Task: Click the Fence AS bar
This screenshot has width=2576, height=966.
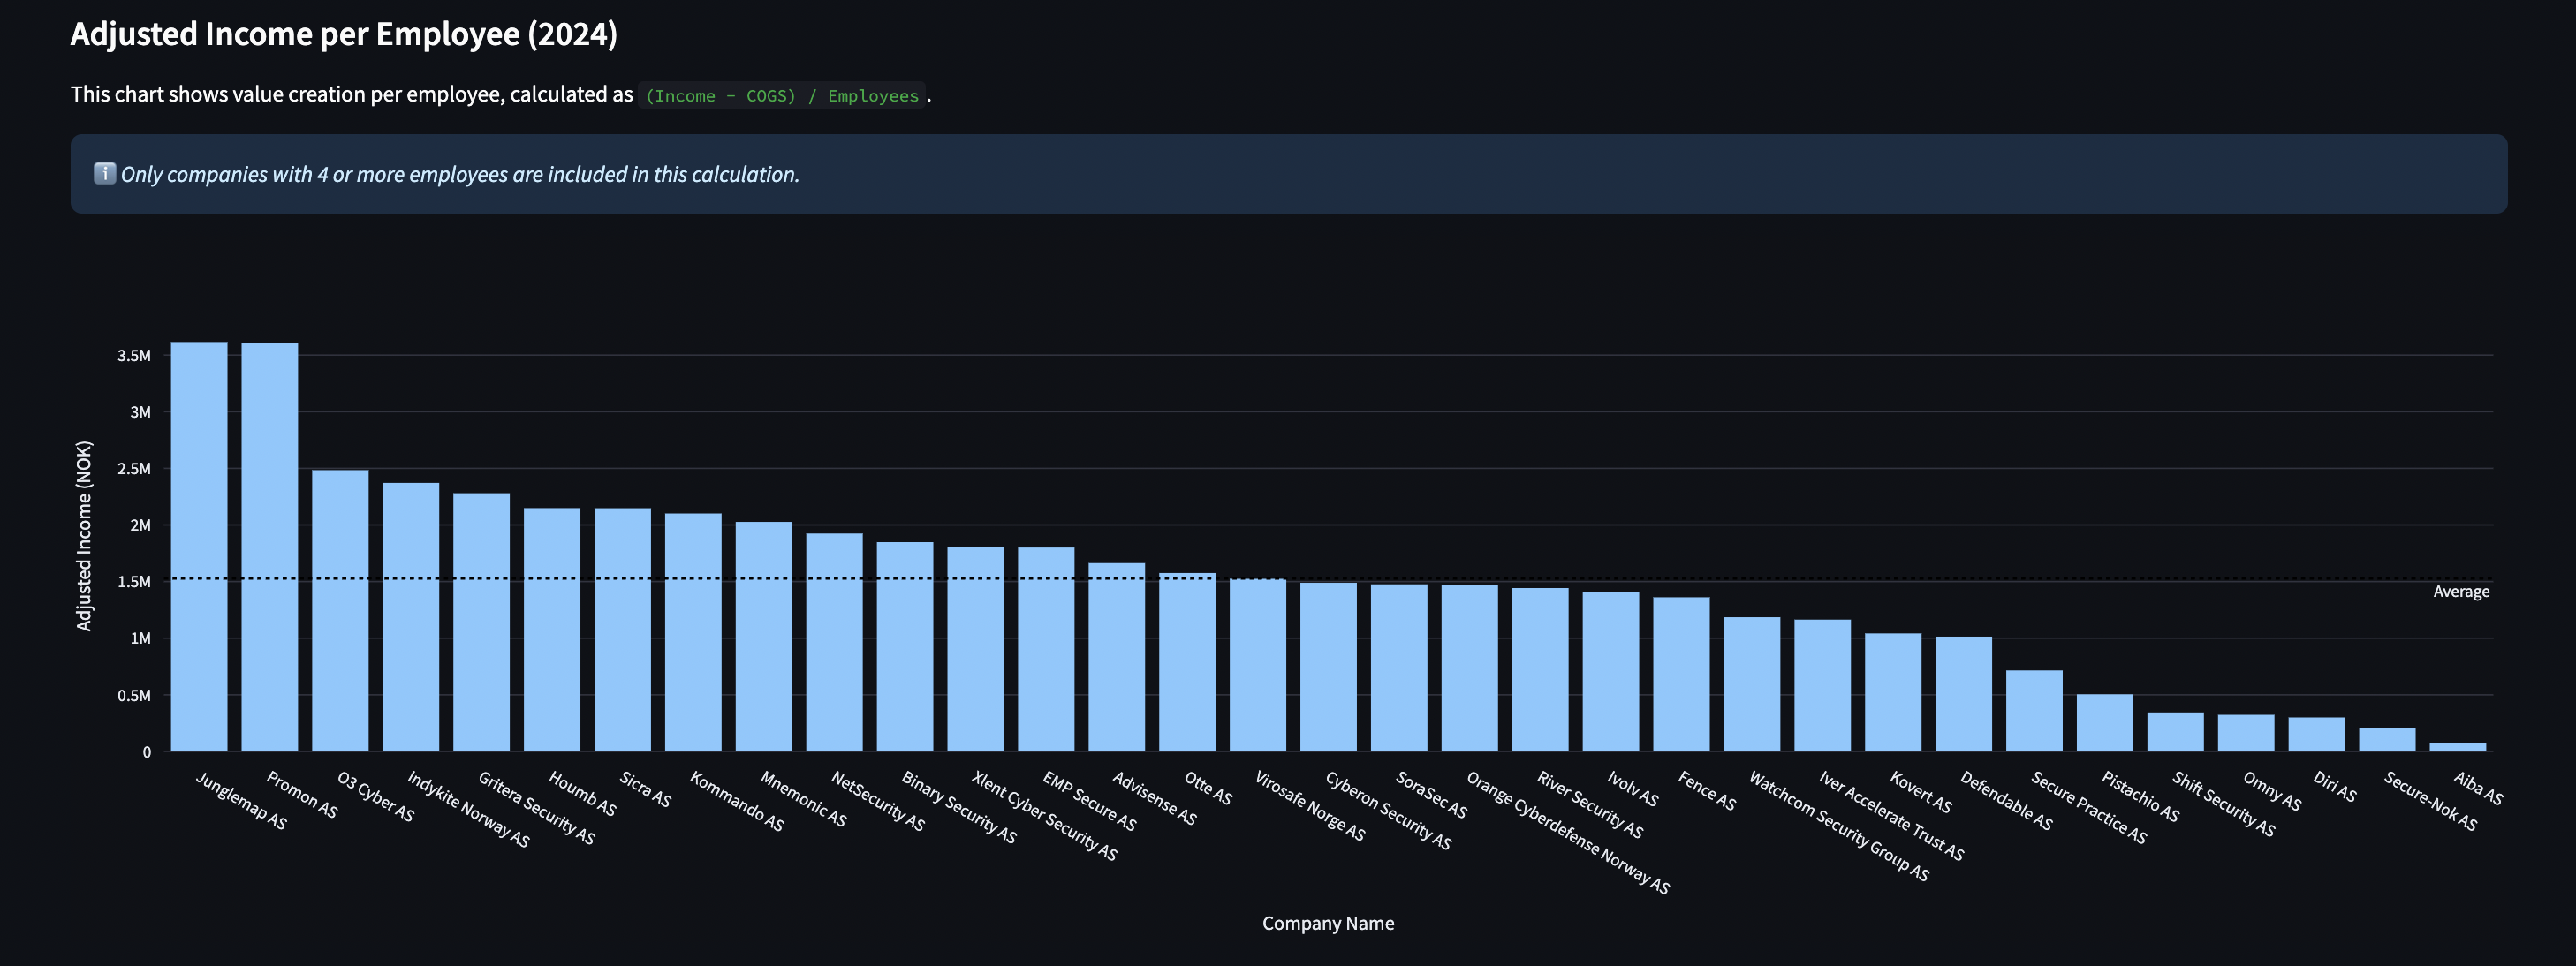Action: [1681, 674]
